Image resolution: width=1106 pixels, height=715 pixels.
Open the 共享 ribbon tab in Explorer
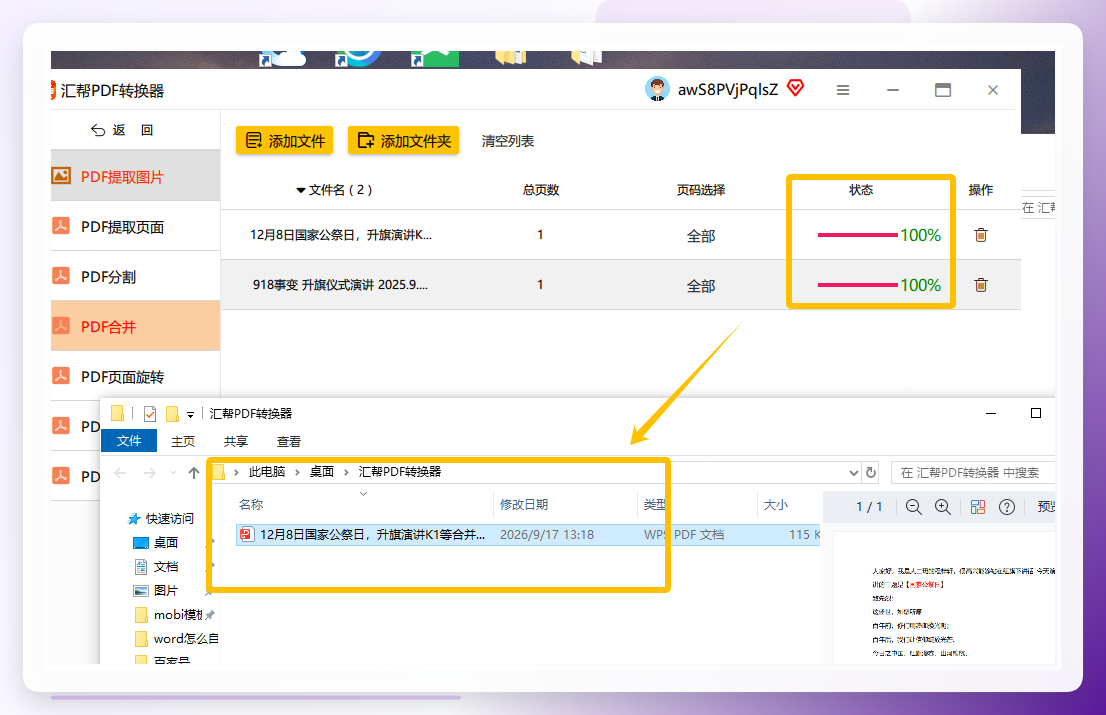click(x=236, y=441)
